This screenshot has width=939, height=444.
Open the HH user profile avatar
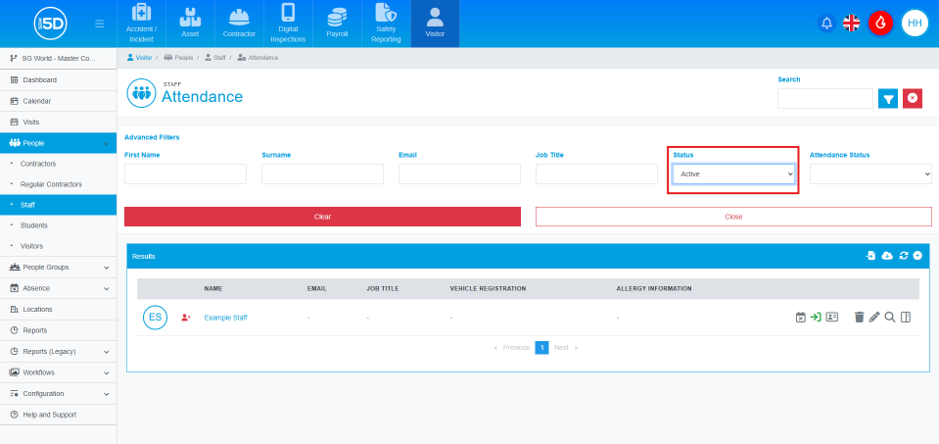pos(914,23)
